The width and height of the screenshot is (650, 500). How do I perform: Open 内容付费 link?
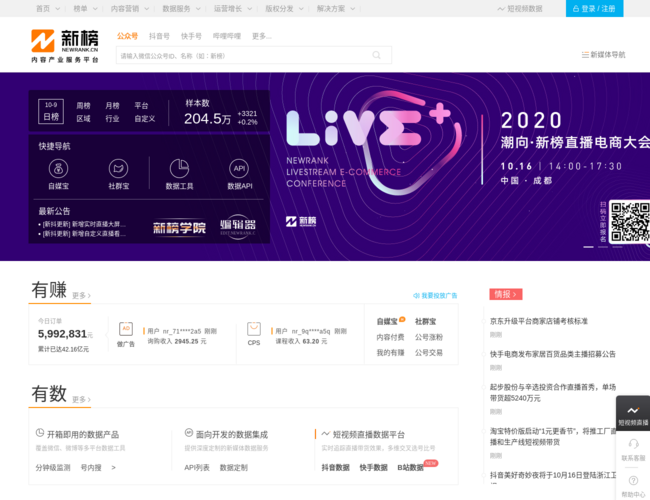pyautogui.click(x=390, y=337)
